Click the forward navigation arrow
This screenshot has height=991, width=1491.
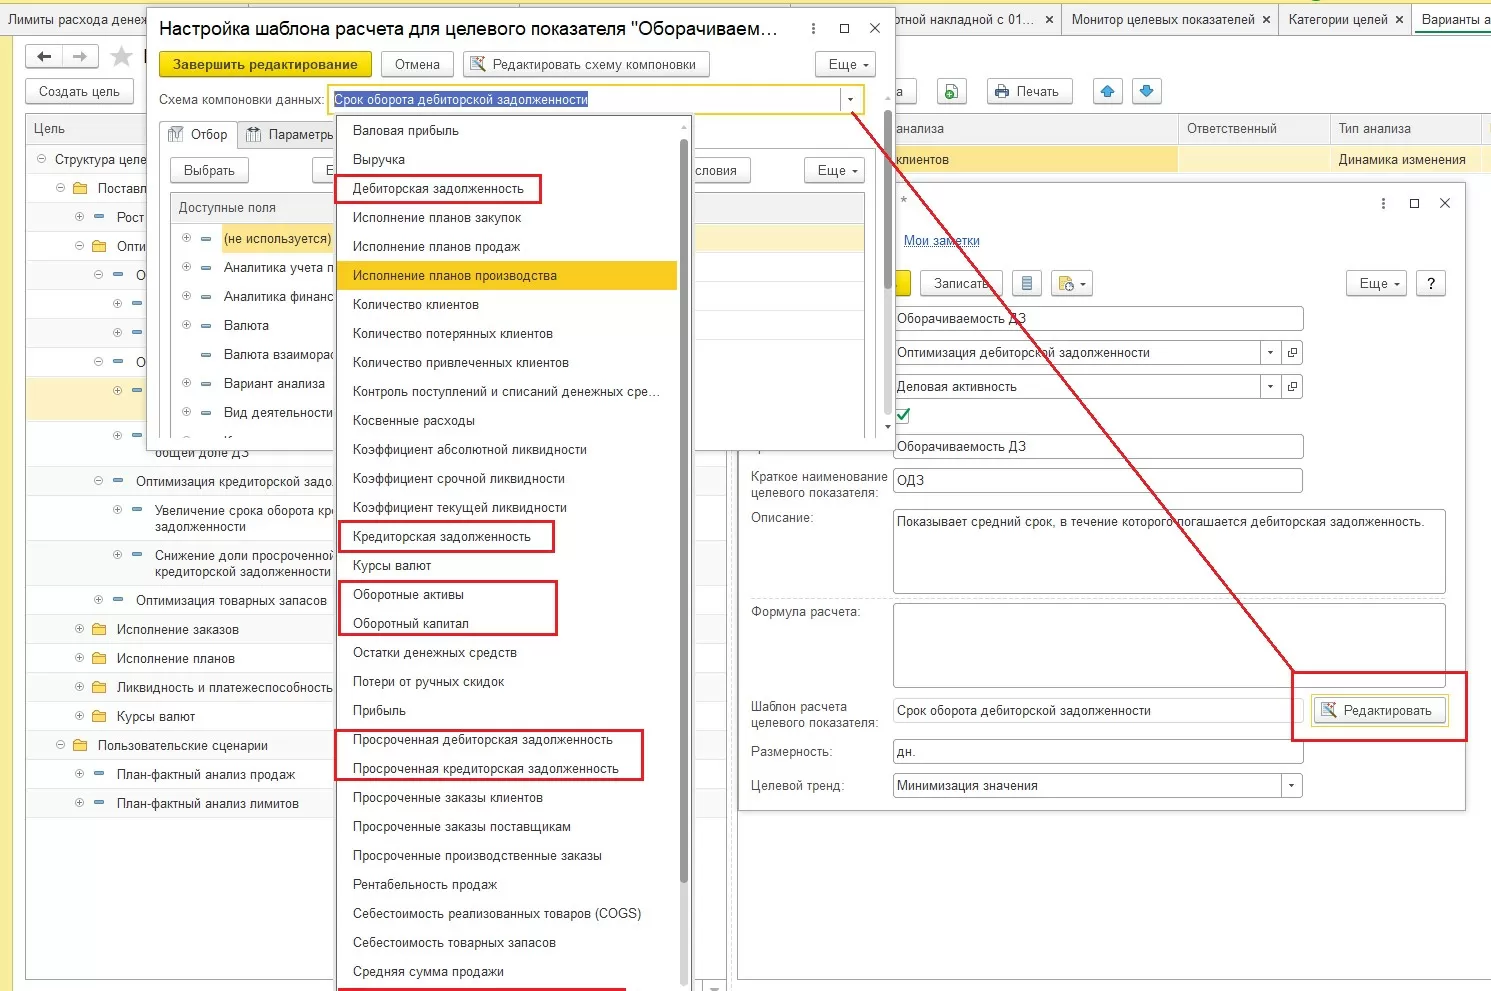(x=80, y=57)
